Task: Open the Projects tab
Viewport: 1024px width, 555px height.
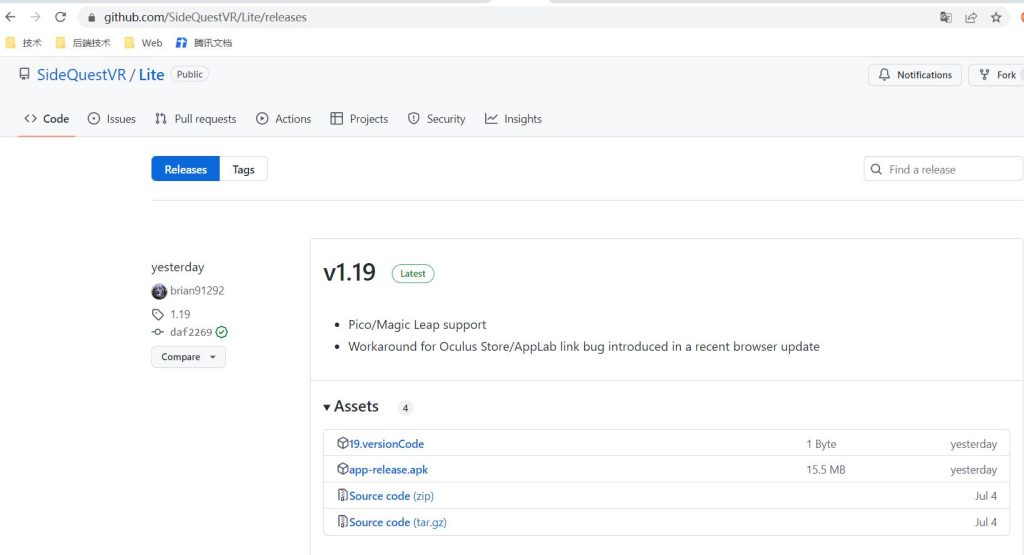Action: pyautogui.click(x=359, y=119)
